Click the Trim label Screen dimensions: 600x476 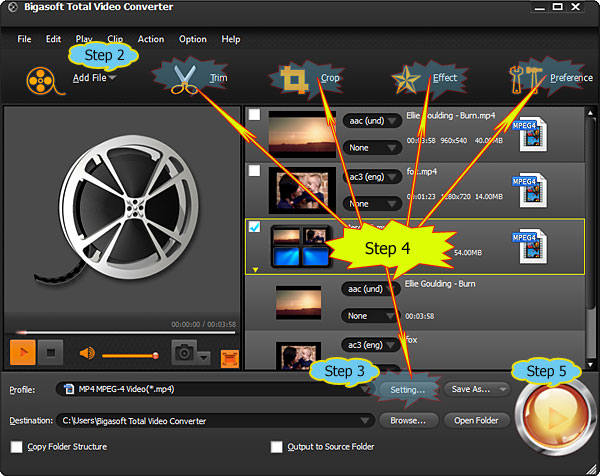[x=218, y=78]
